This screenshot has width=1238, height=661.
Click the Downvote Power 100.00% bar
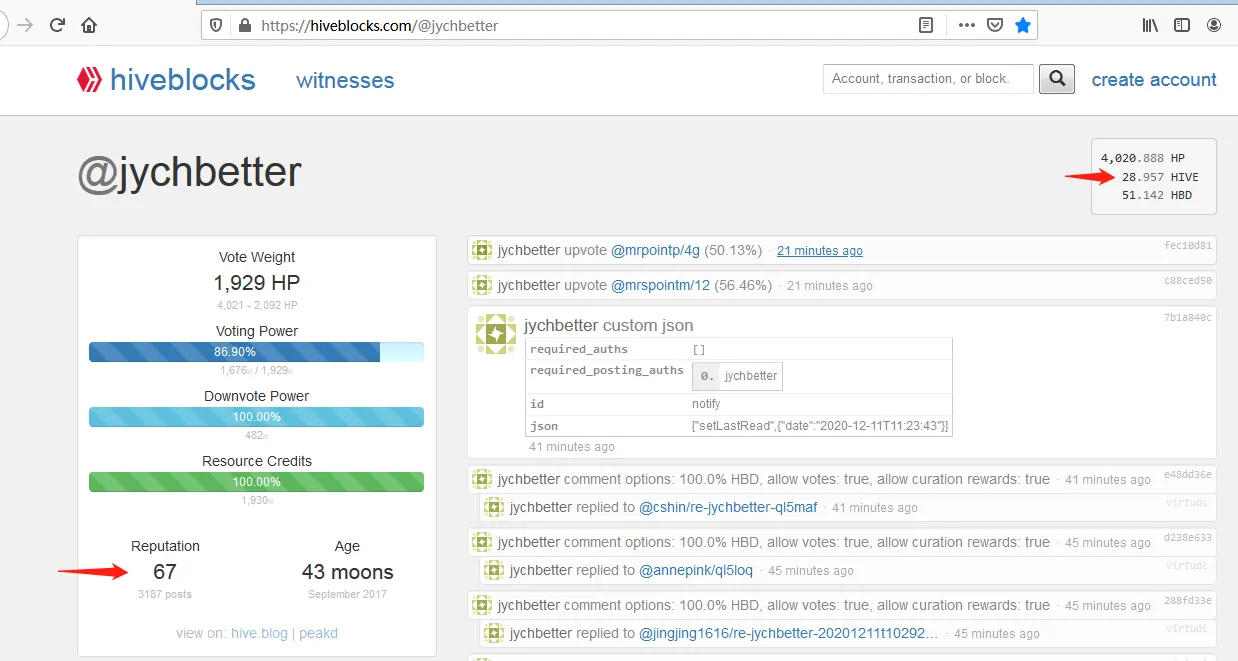[x=256, y=417]
